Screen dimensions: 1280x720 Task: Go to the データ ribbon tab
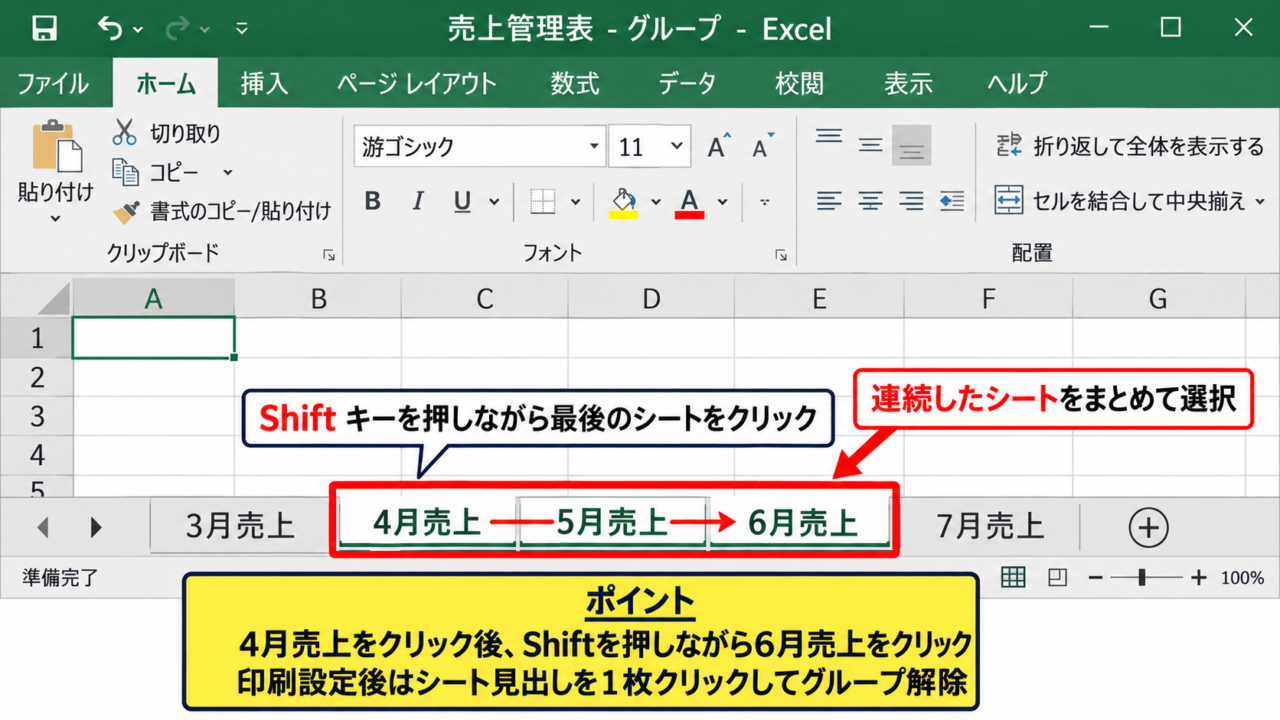tap(687, 84)
